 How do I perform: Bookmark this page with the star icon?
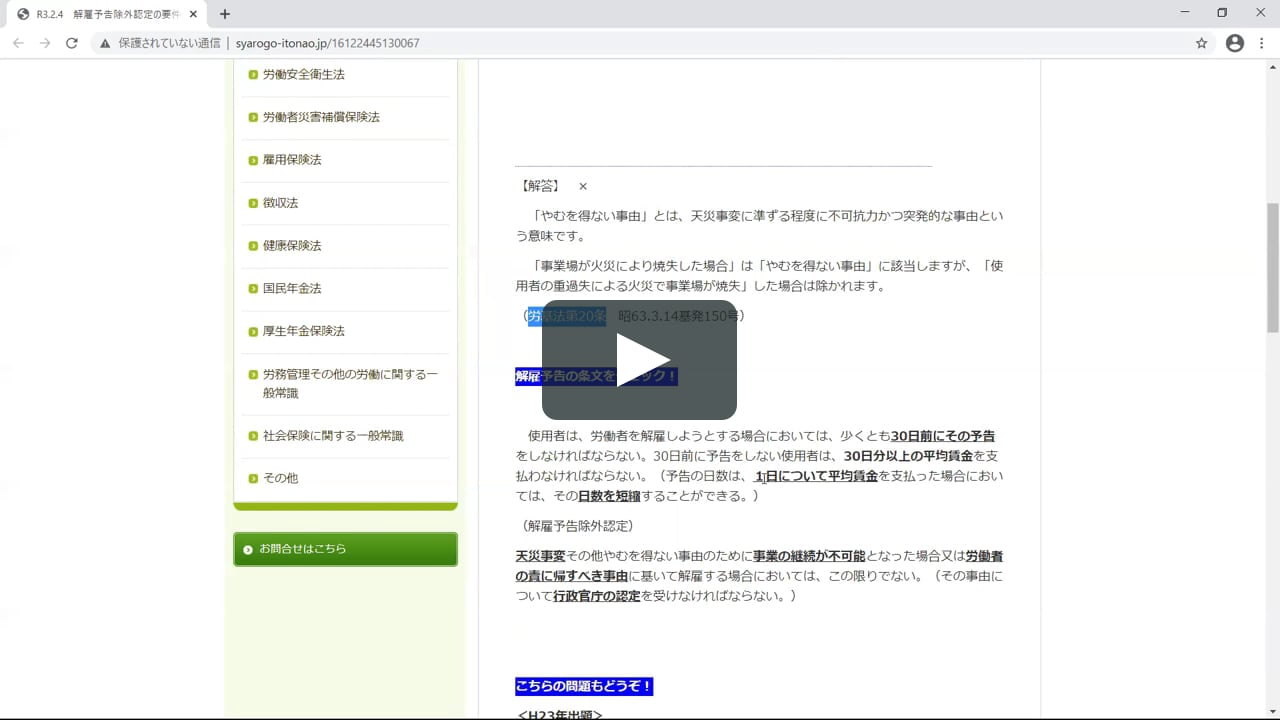point(1202,43)
